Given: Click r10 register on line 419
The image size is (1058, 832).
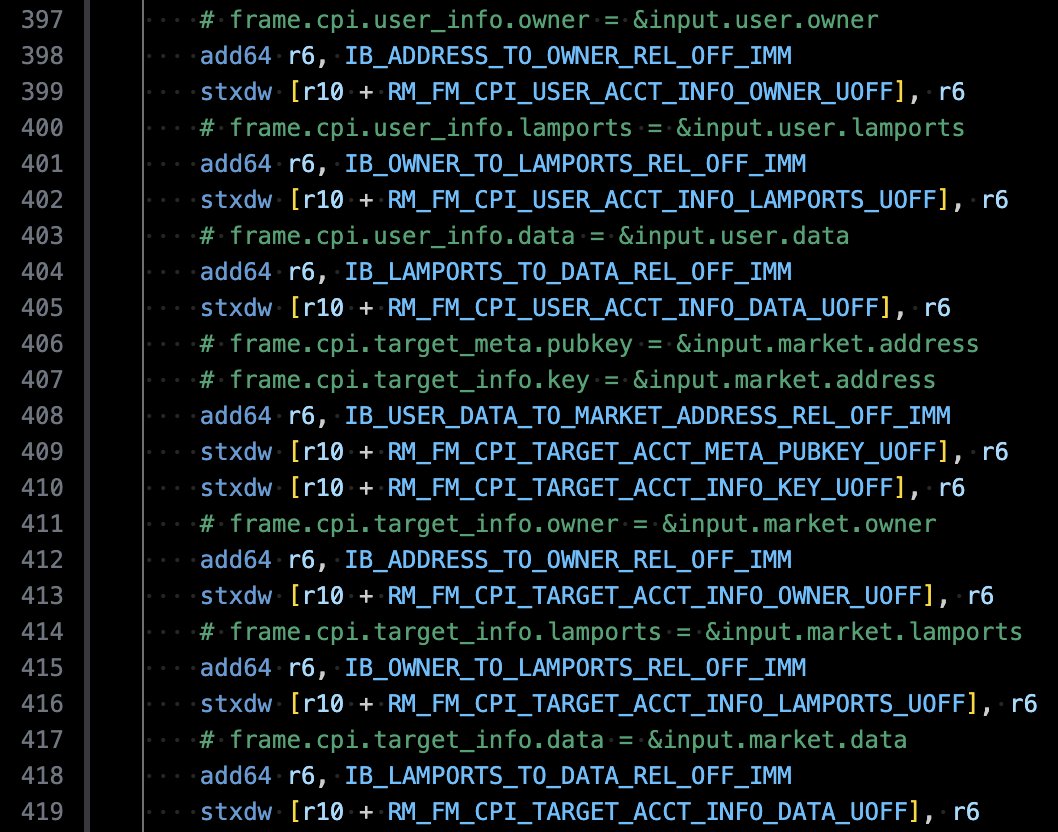Looking at the screenshot, I should click(323, 812).
